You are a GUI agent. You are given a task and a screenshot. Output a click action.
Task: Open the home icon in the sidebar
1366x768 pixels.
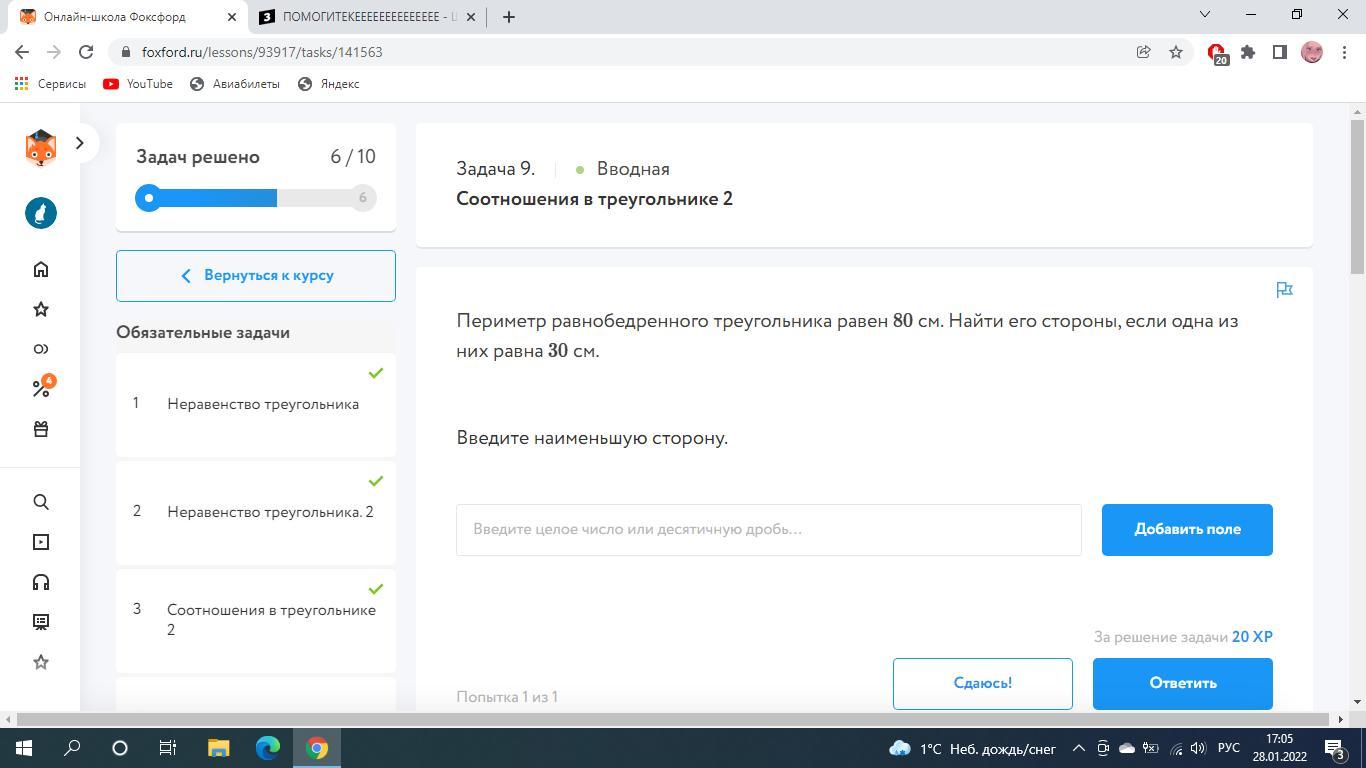click(x=41, y=269)
